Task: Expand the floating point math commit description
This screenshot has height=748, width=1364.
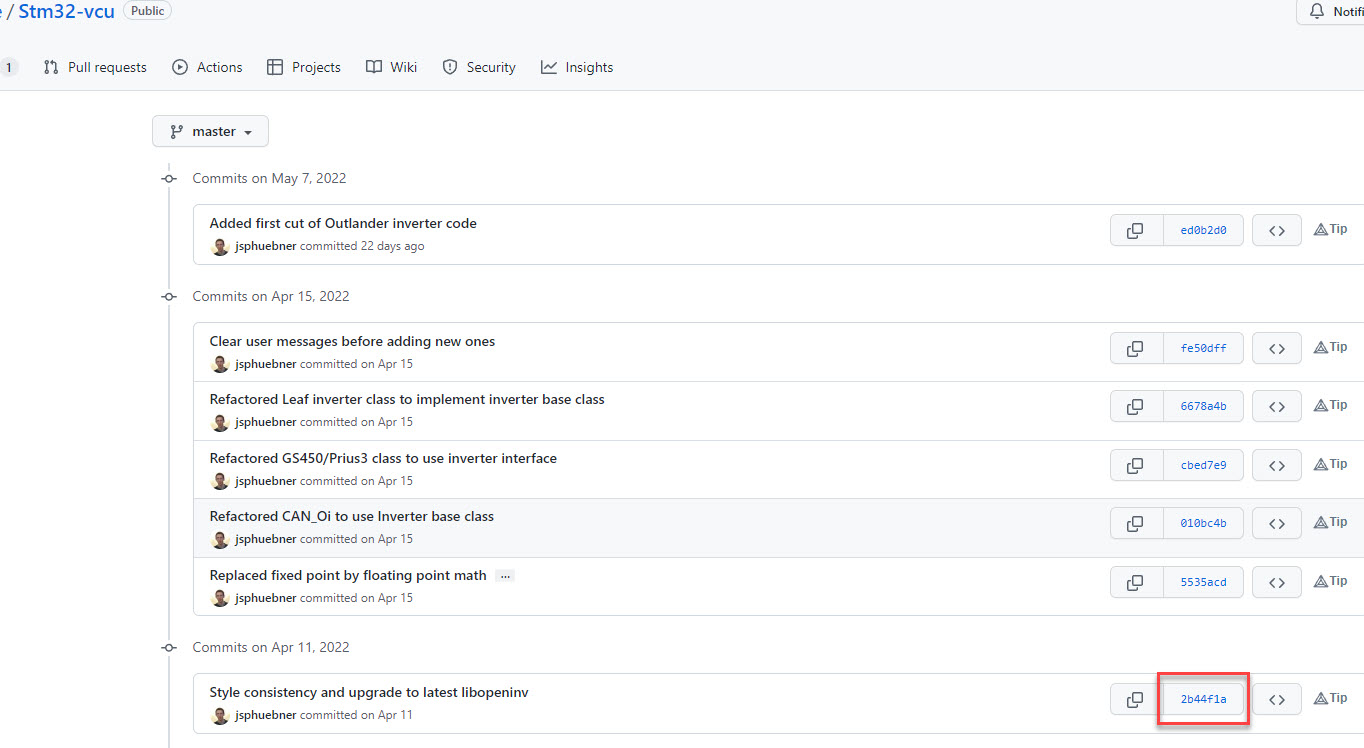Action: pyautogui.click(x=505, y=576)
